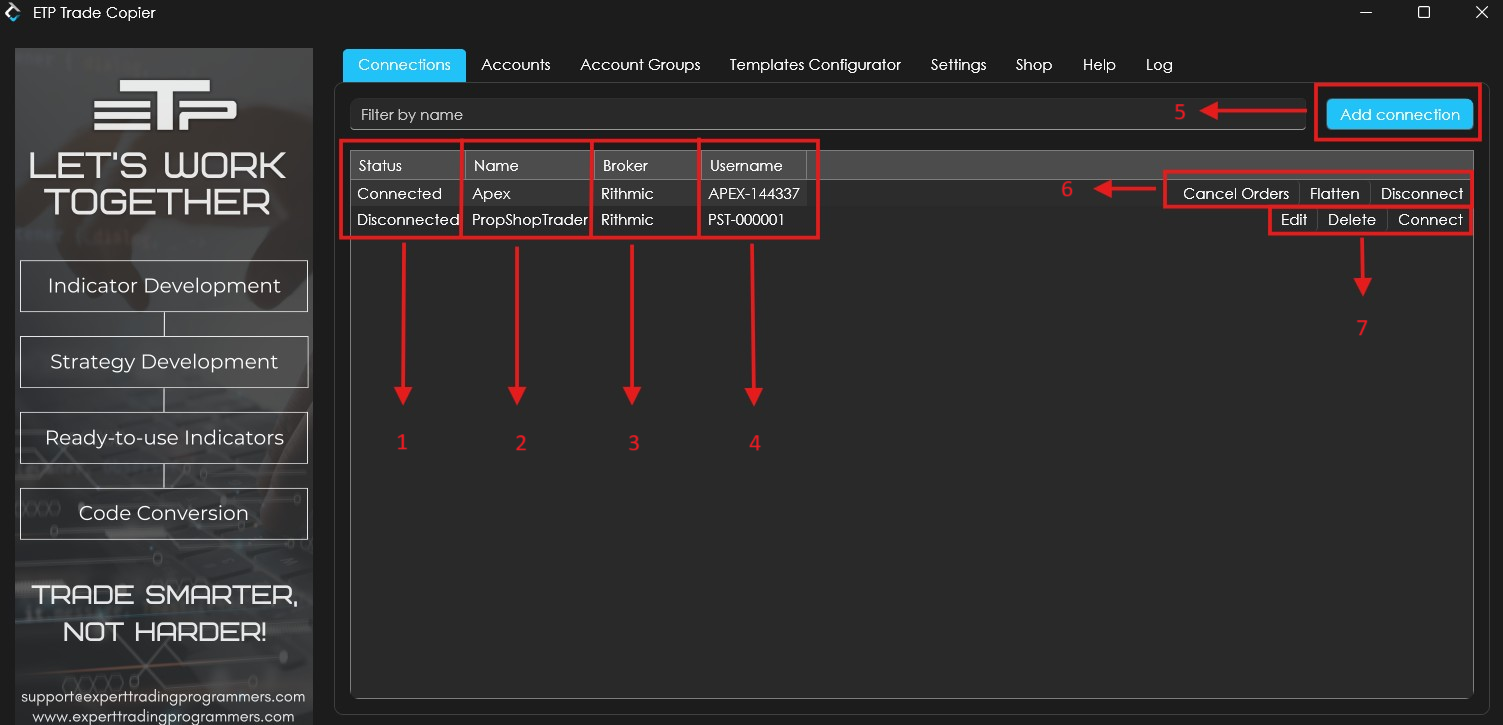The image size is (1503, 725).
Task: Select the APEX-144337 username cell
Action: (754, 194)
